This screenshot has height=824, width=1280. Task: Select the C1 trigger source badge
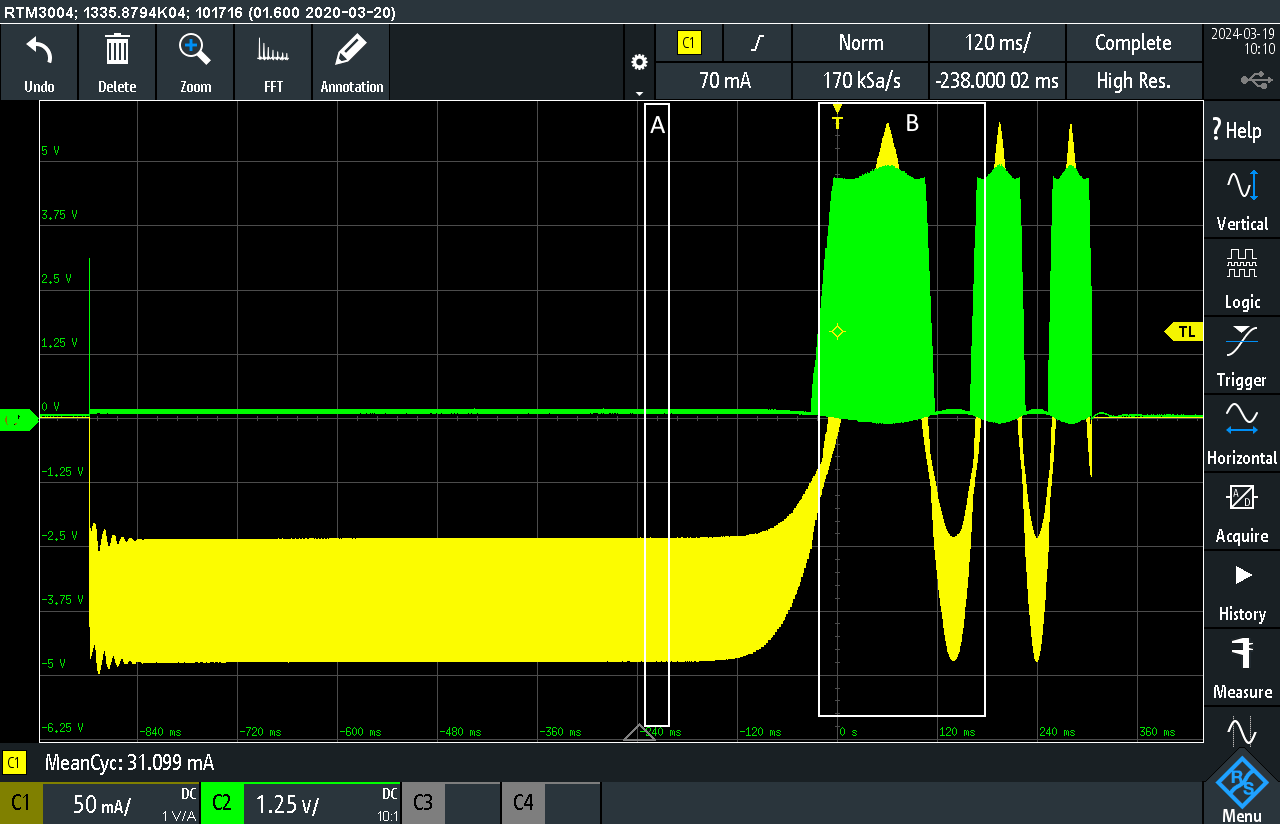click(689, 43)
